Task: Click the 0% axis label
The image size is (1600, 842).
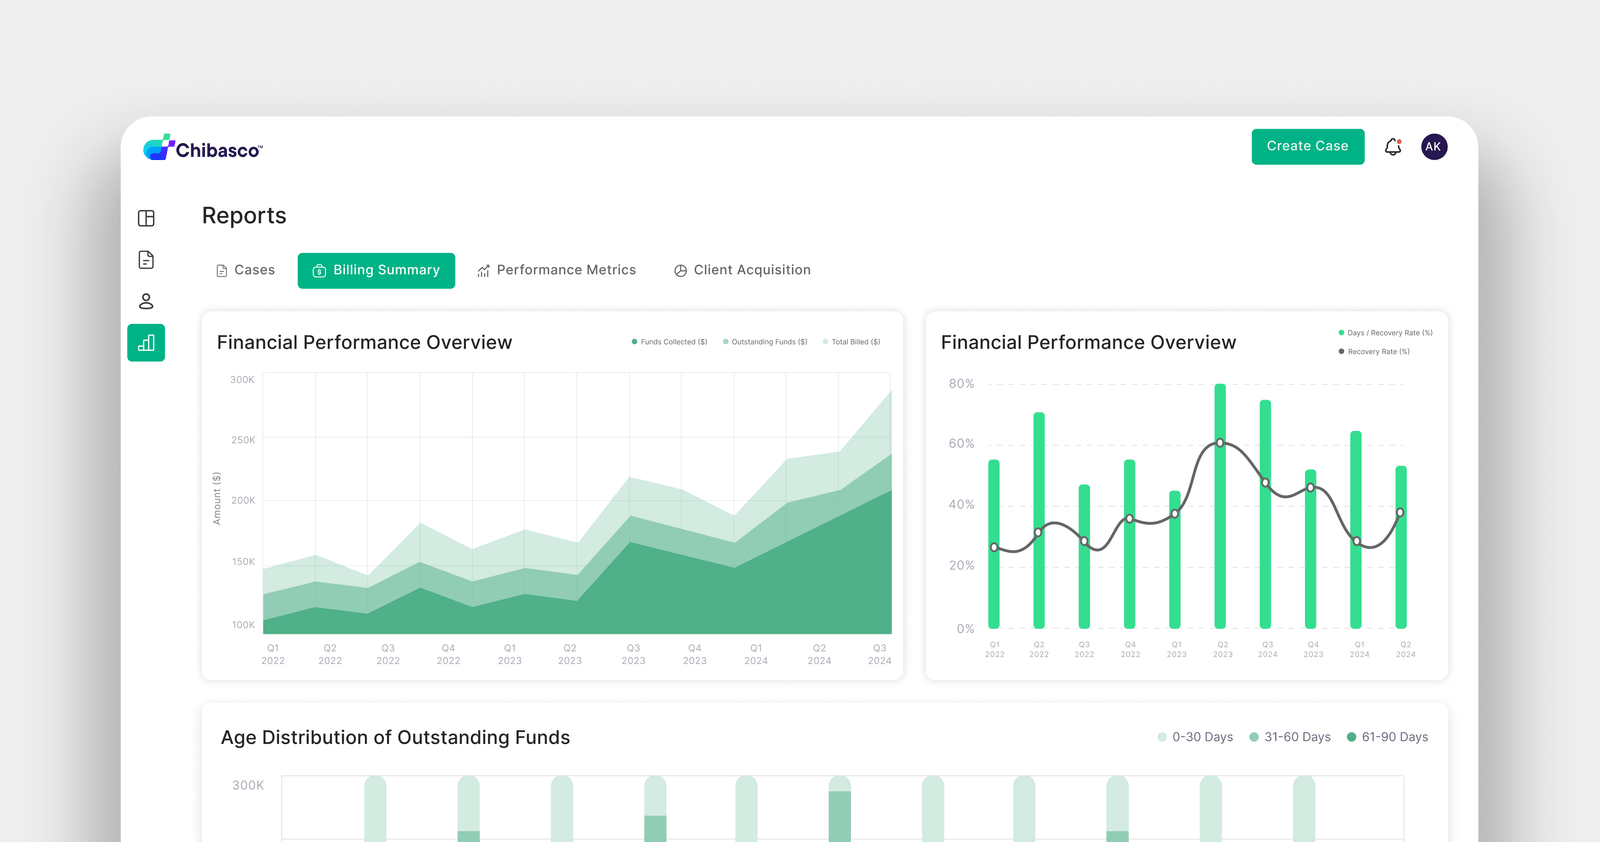Action: 965,629
